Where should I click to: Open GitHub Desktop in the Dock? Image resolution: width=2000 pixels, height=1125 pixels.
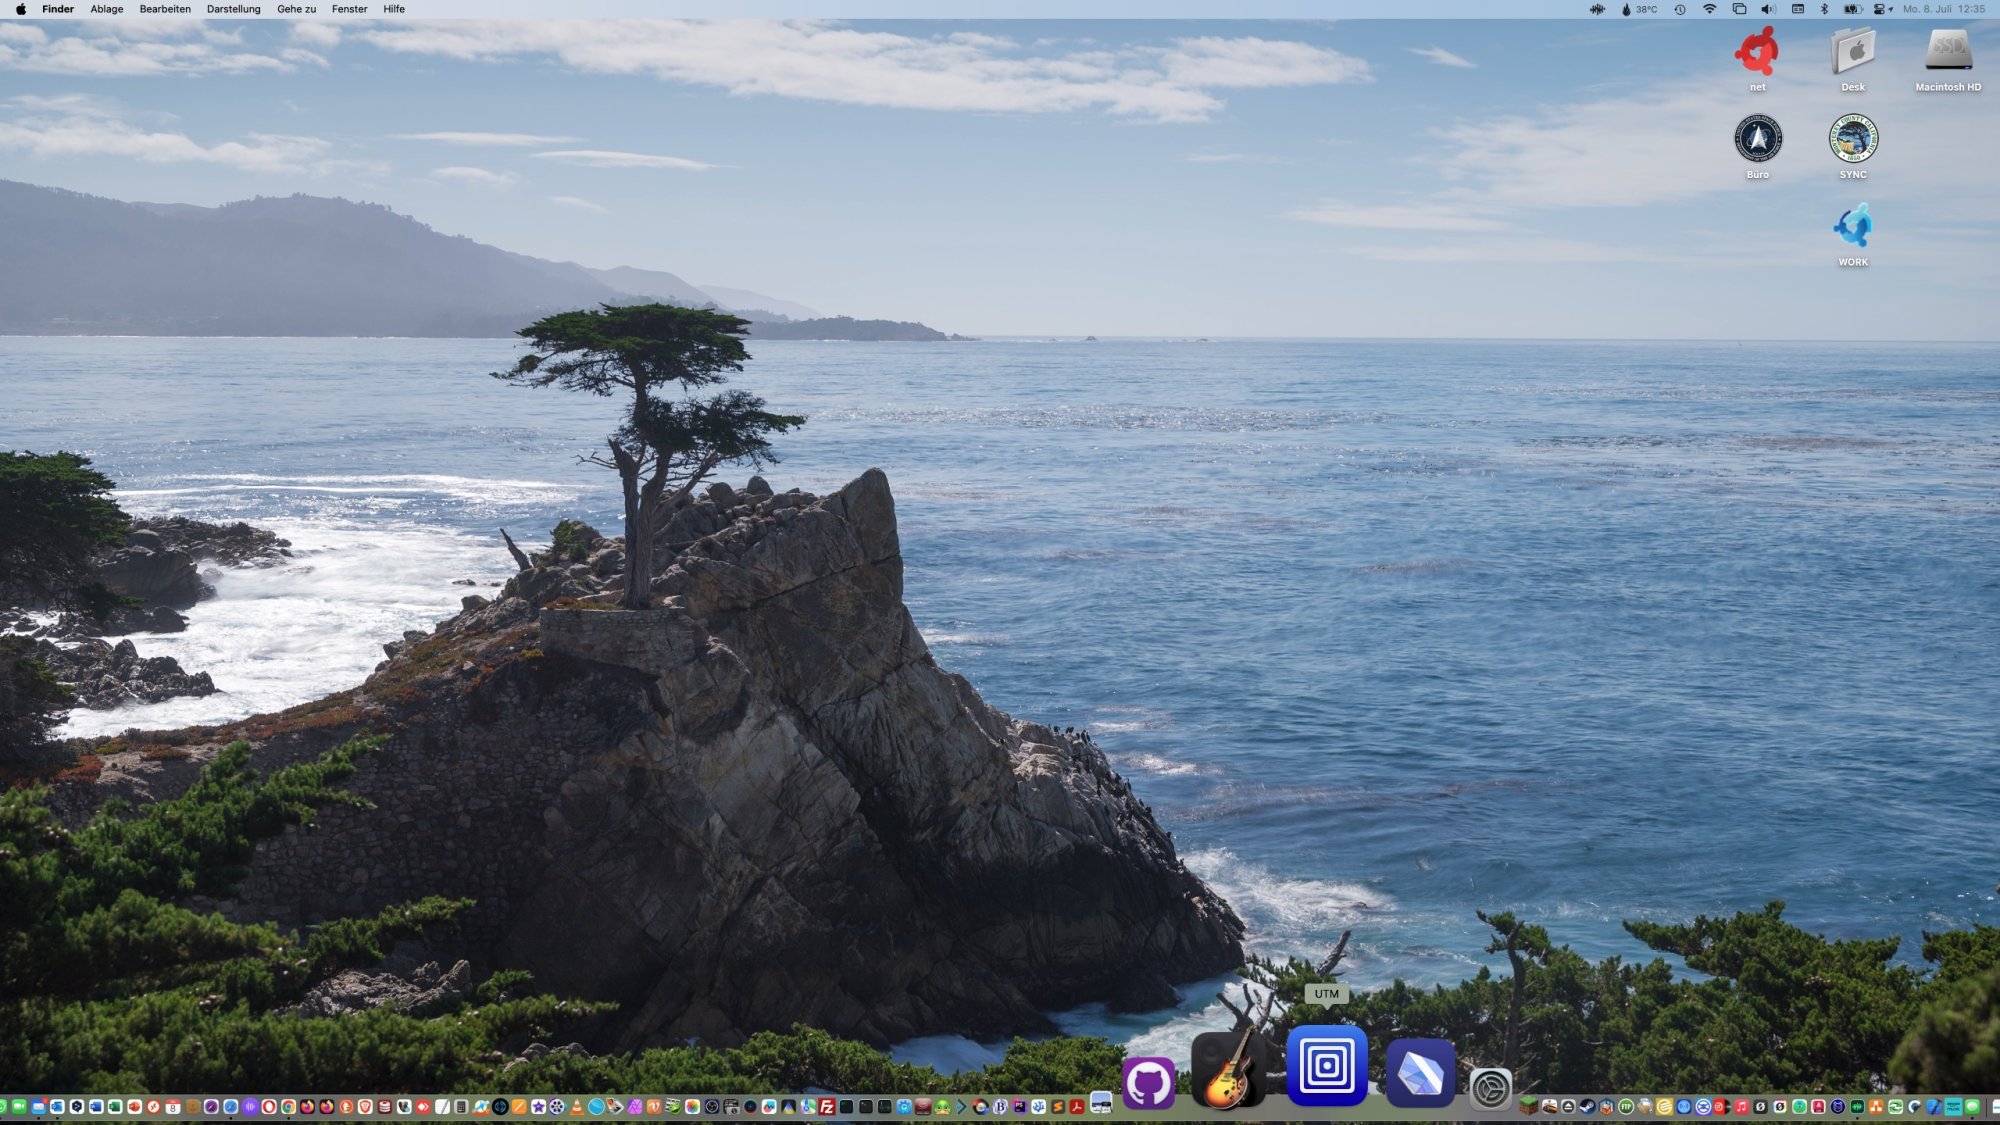1148,1083
